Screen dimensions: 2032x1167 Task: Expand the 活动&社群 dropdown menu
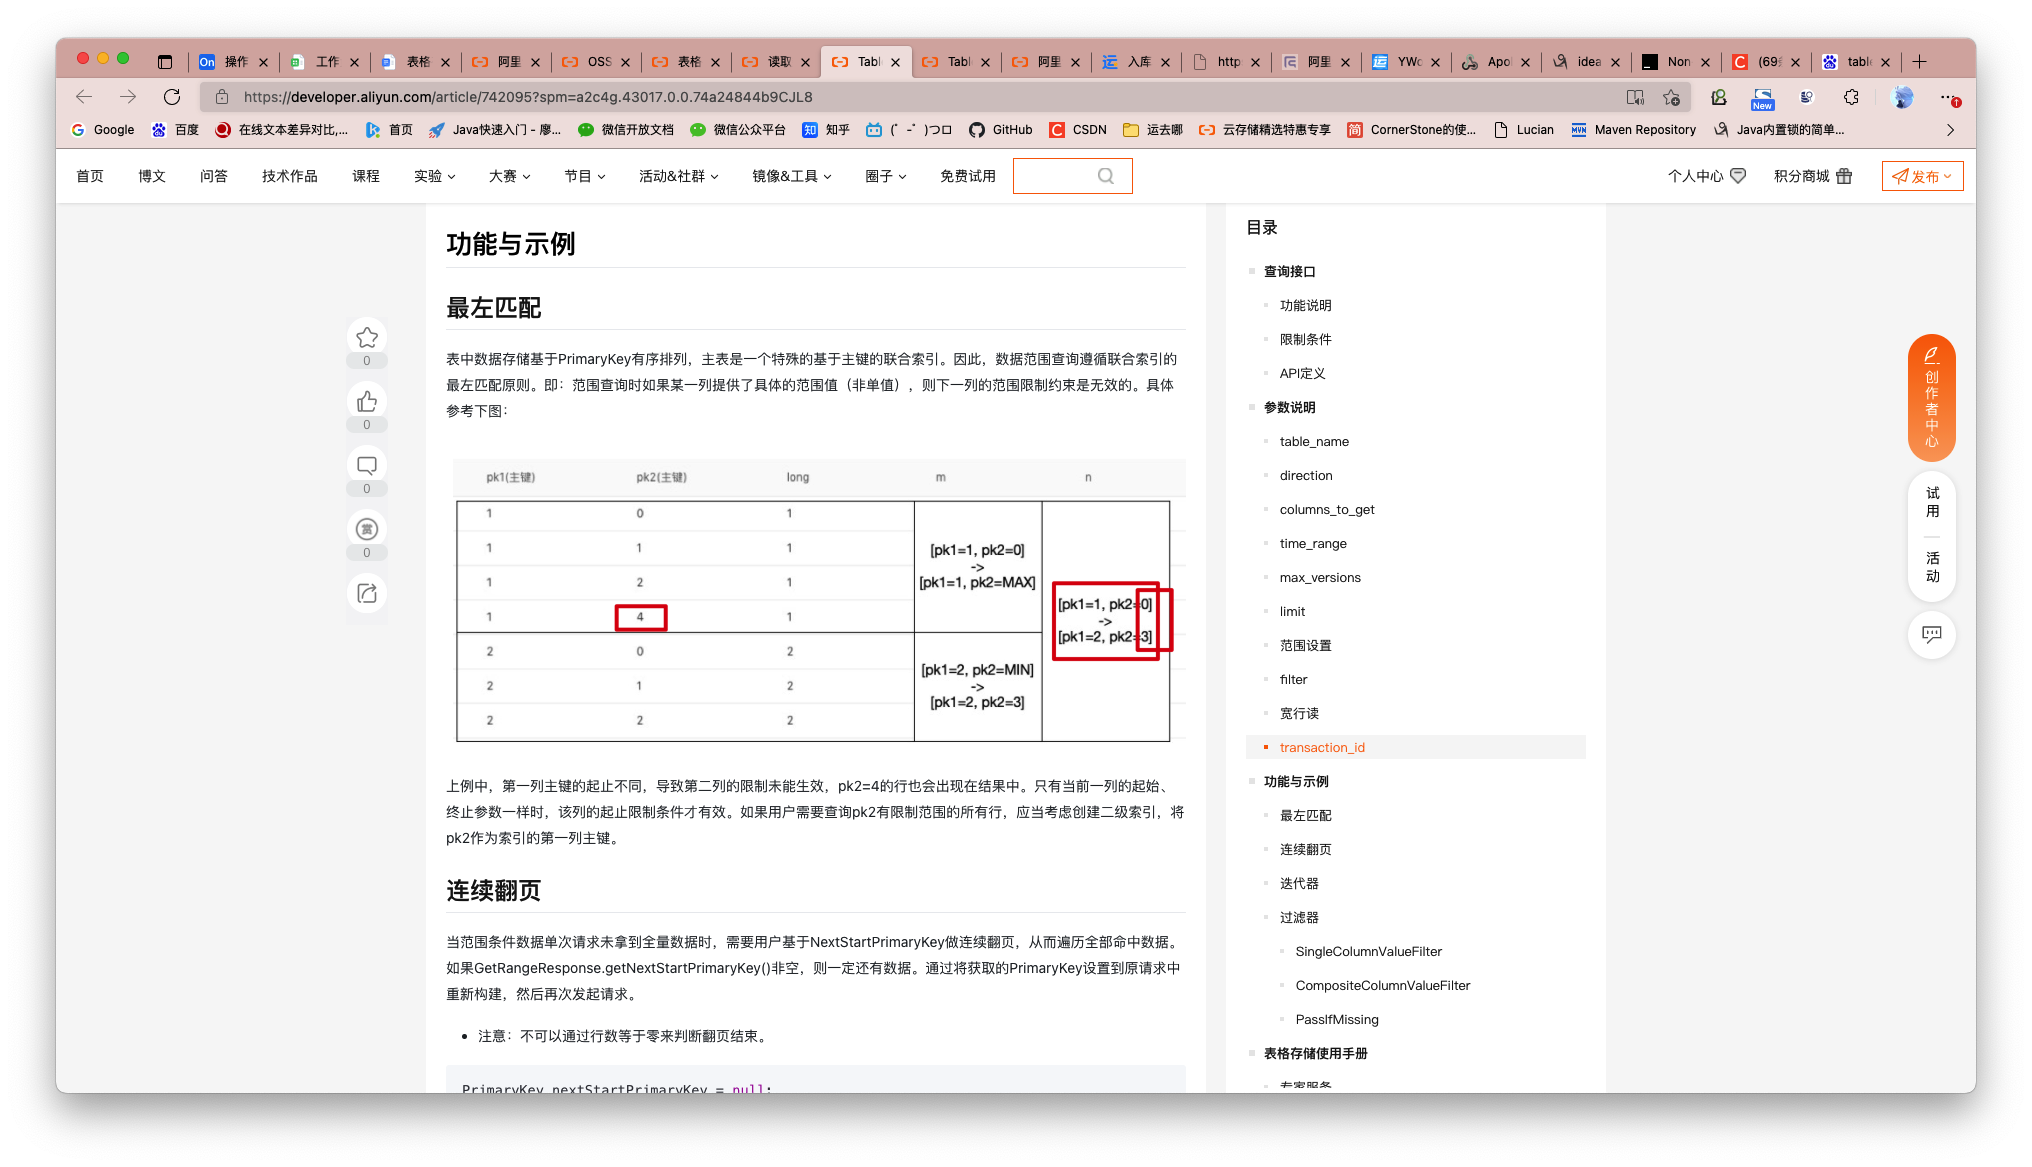pos(678,176)
